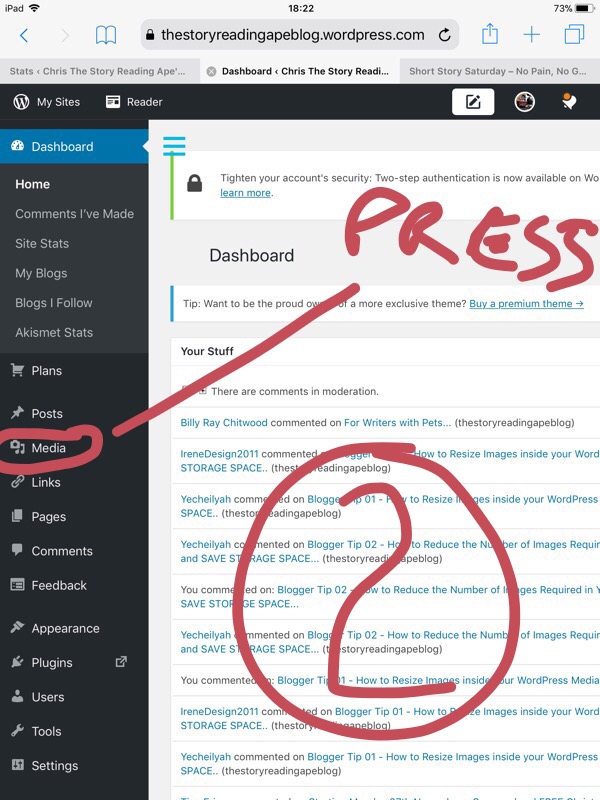Viewport: 600px width, 800px height.
Task: Open My Sites in admin bar
Action: [x=48, y=102]
